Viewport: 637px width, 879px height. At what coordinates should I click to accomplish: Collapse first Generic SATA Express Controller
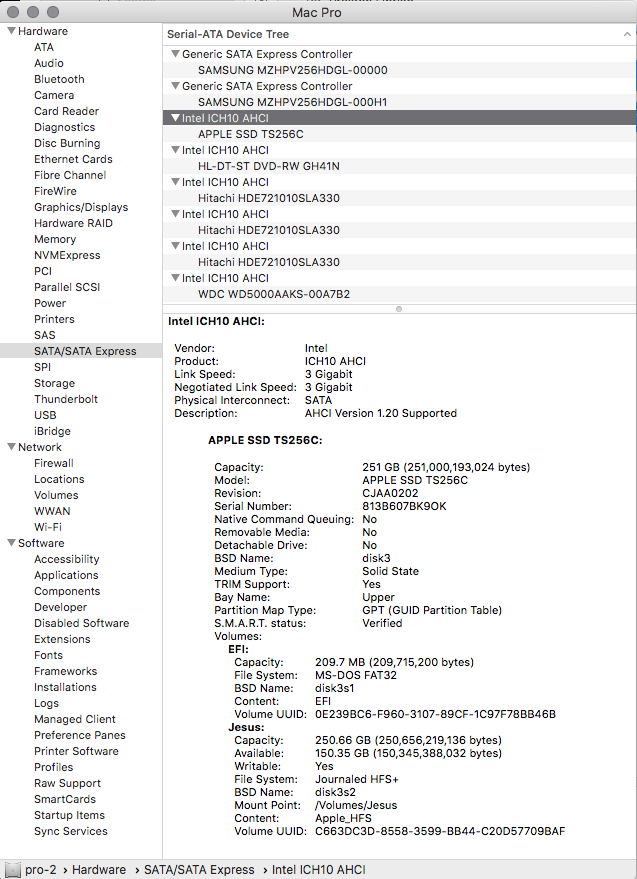click(x=176, y=54)
